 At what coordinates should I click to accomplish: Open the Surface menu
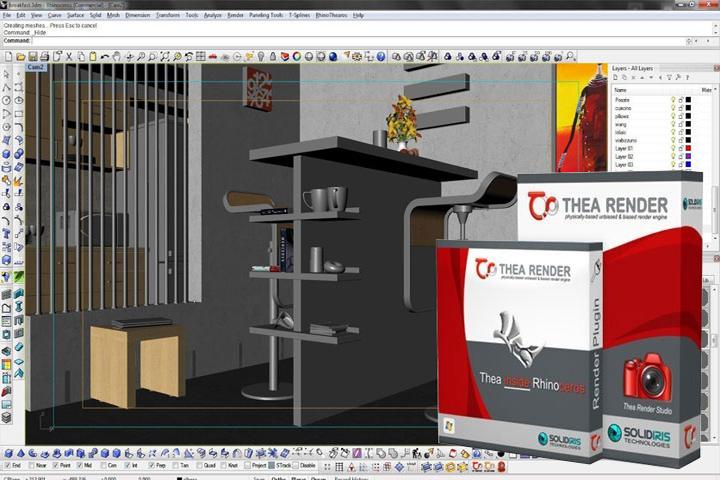click(75, 15)
